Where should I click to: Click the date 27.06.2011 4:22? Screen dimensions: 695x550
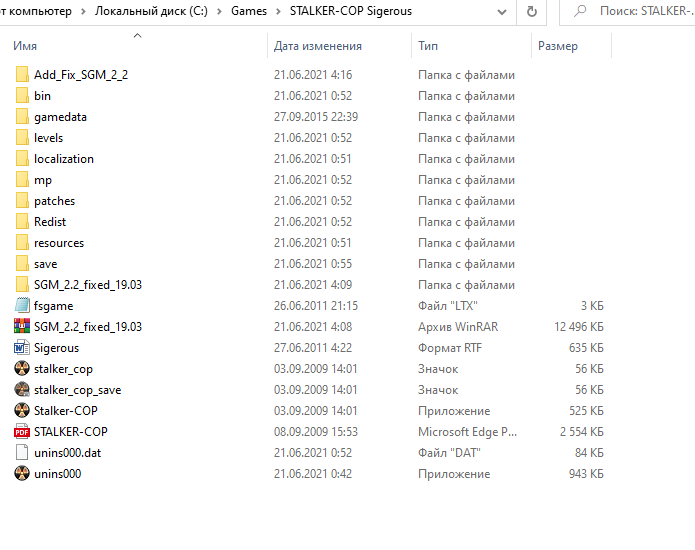click(x=313, y=347)
